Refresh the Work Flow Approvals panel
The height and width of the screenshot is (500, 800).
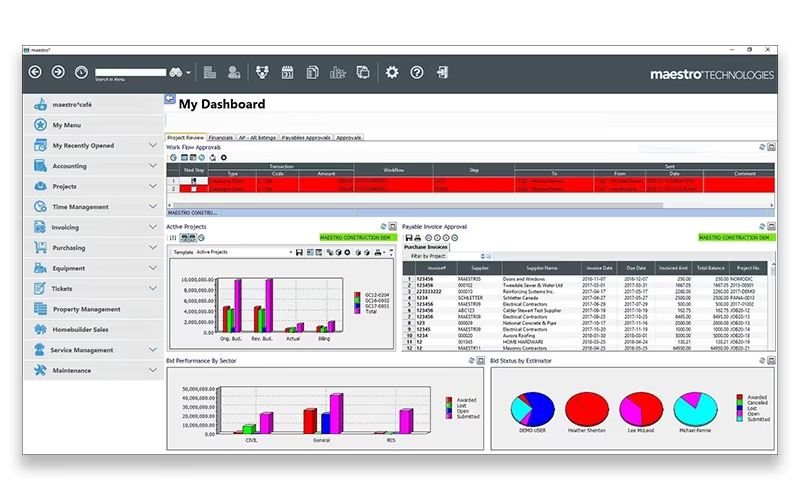click(x=762, y=147)
